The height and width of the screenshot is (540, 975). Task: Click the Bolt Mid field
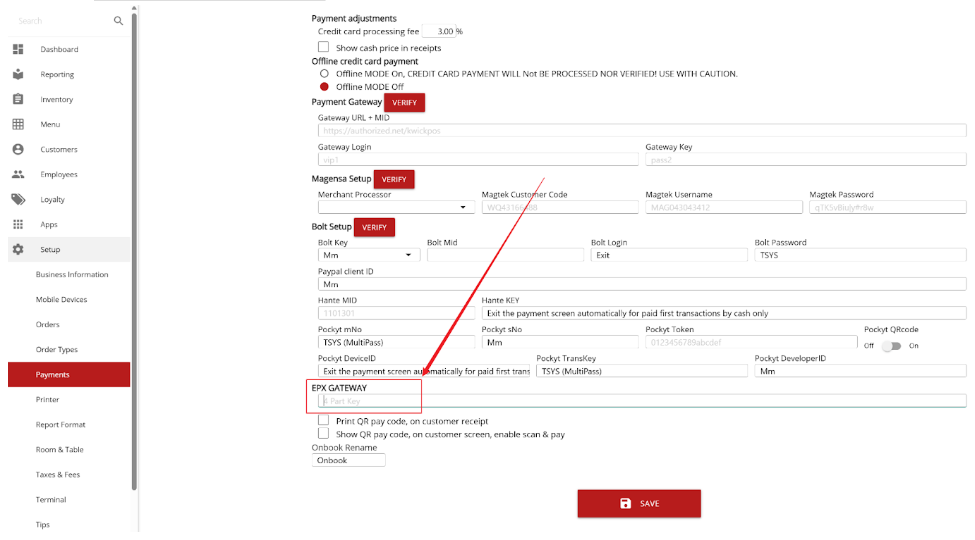506,255
